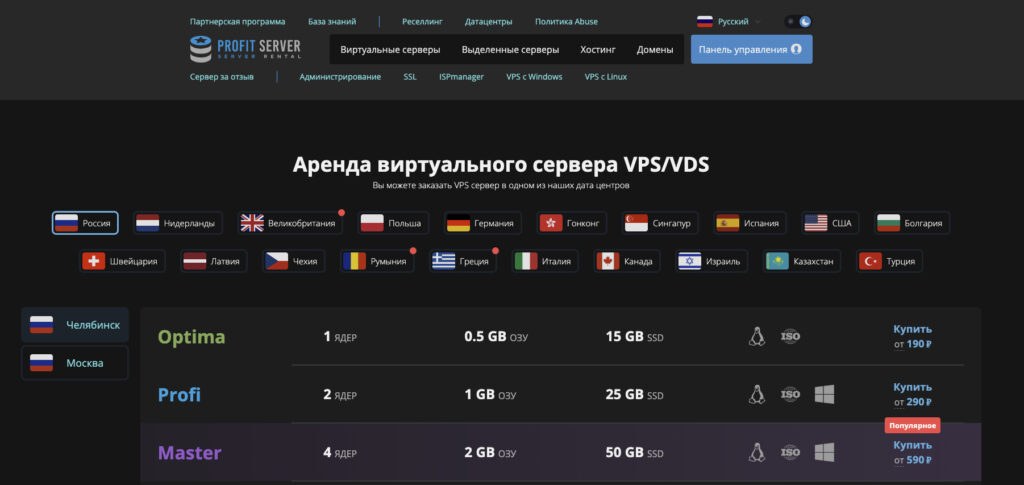
Task: Open Панель управления control panel
Action: pyautogui.click(x=751, y=50)
